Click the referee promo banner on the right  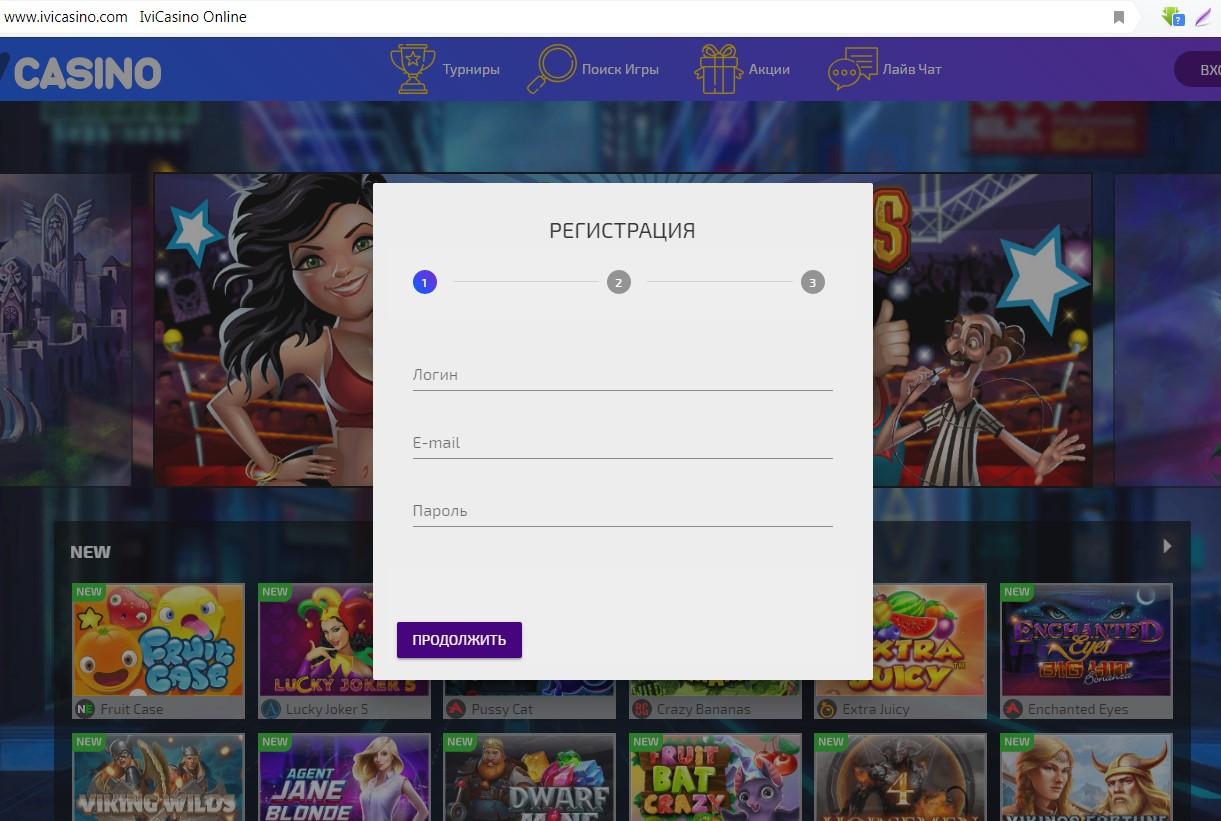point(982,330)
